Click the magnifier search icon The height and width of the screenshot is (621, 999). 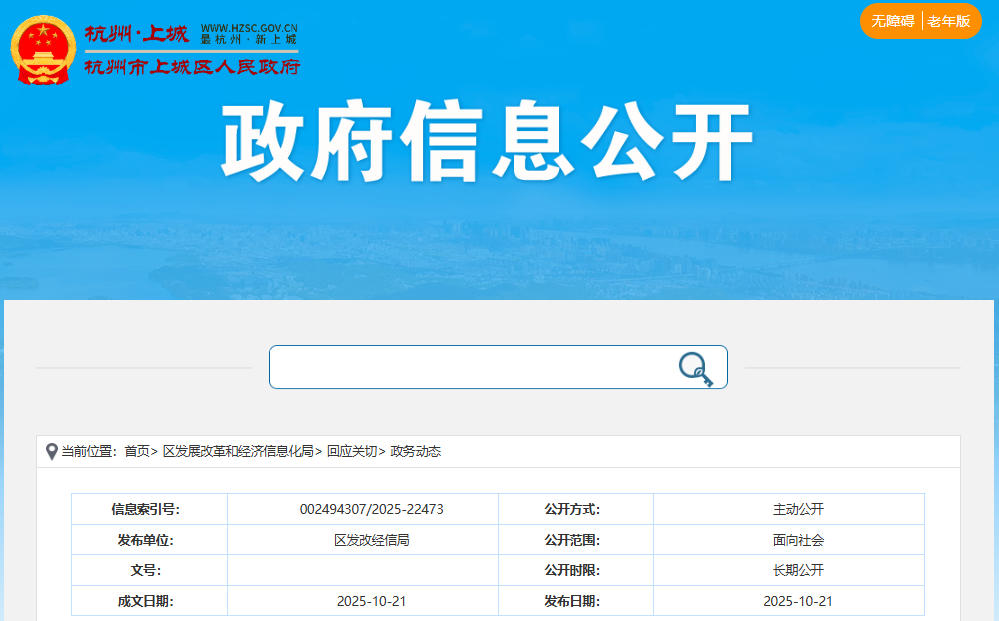[x=695, y=369]
